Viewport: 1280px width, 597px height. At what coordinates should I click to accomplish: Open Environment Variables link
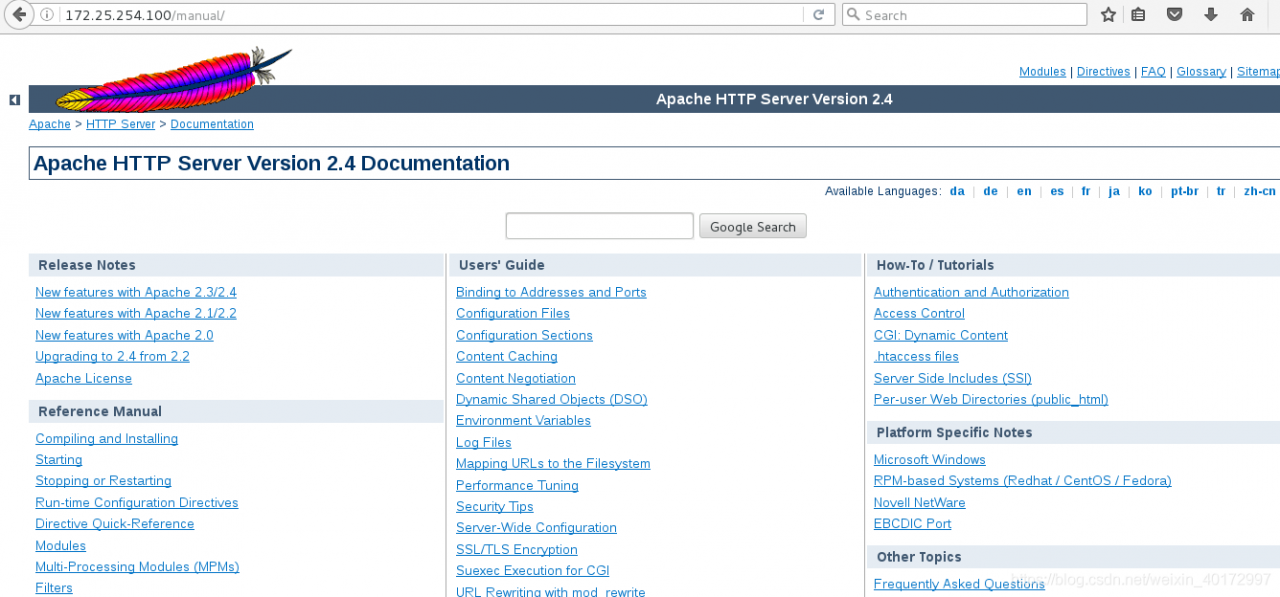[523, 421]
